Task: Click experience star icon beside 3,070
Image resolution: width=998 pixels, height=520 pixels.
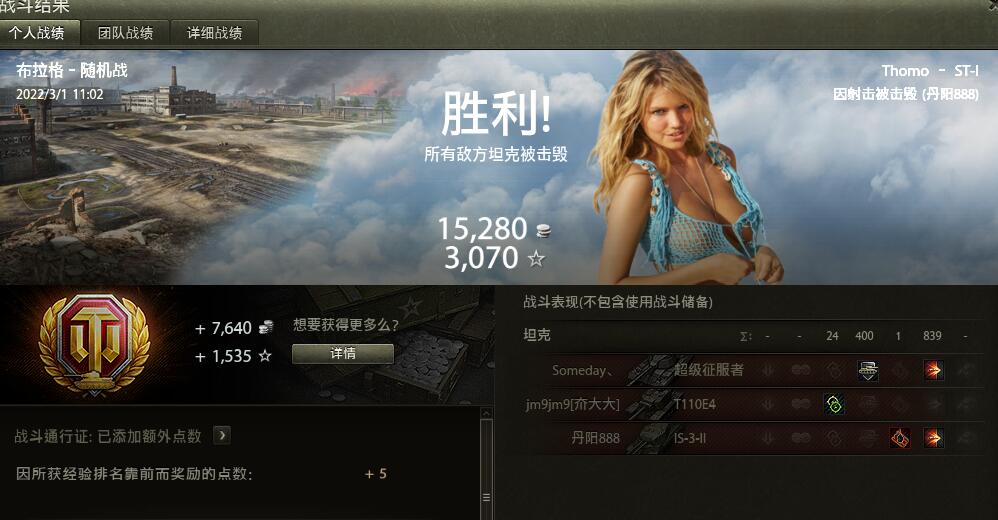Action: [537, 258]
